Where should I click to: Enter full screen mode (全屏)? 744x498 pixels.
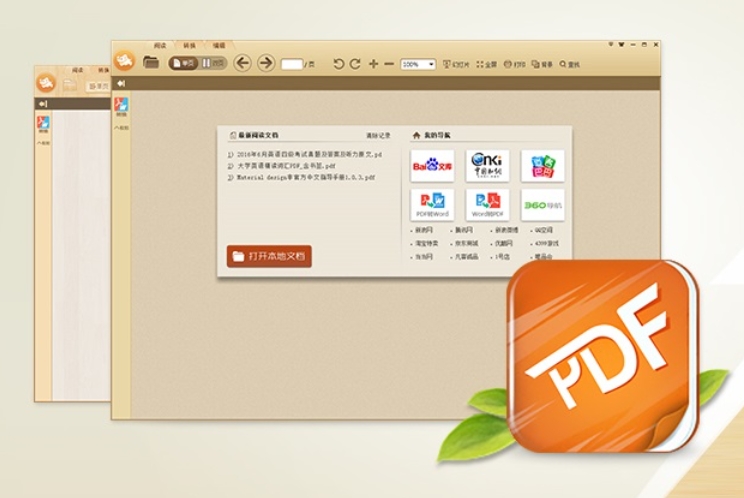tap(486, 64)
